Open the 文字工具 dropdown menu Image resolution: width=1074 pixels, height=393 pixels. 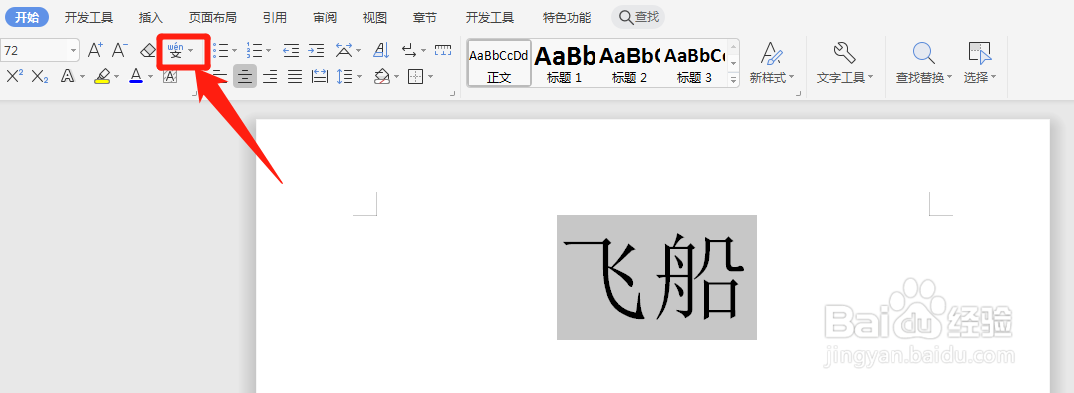[845, 78]
